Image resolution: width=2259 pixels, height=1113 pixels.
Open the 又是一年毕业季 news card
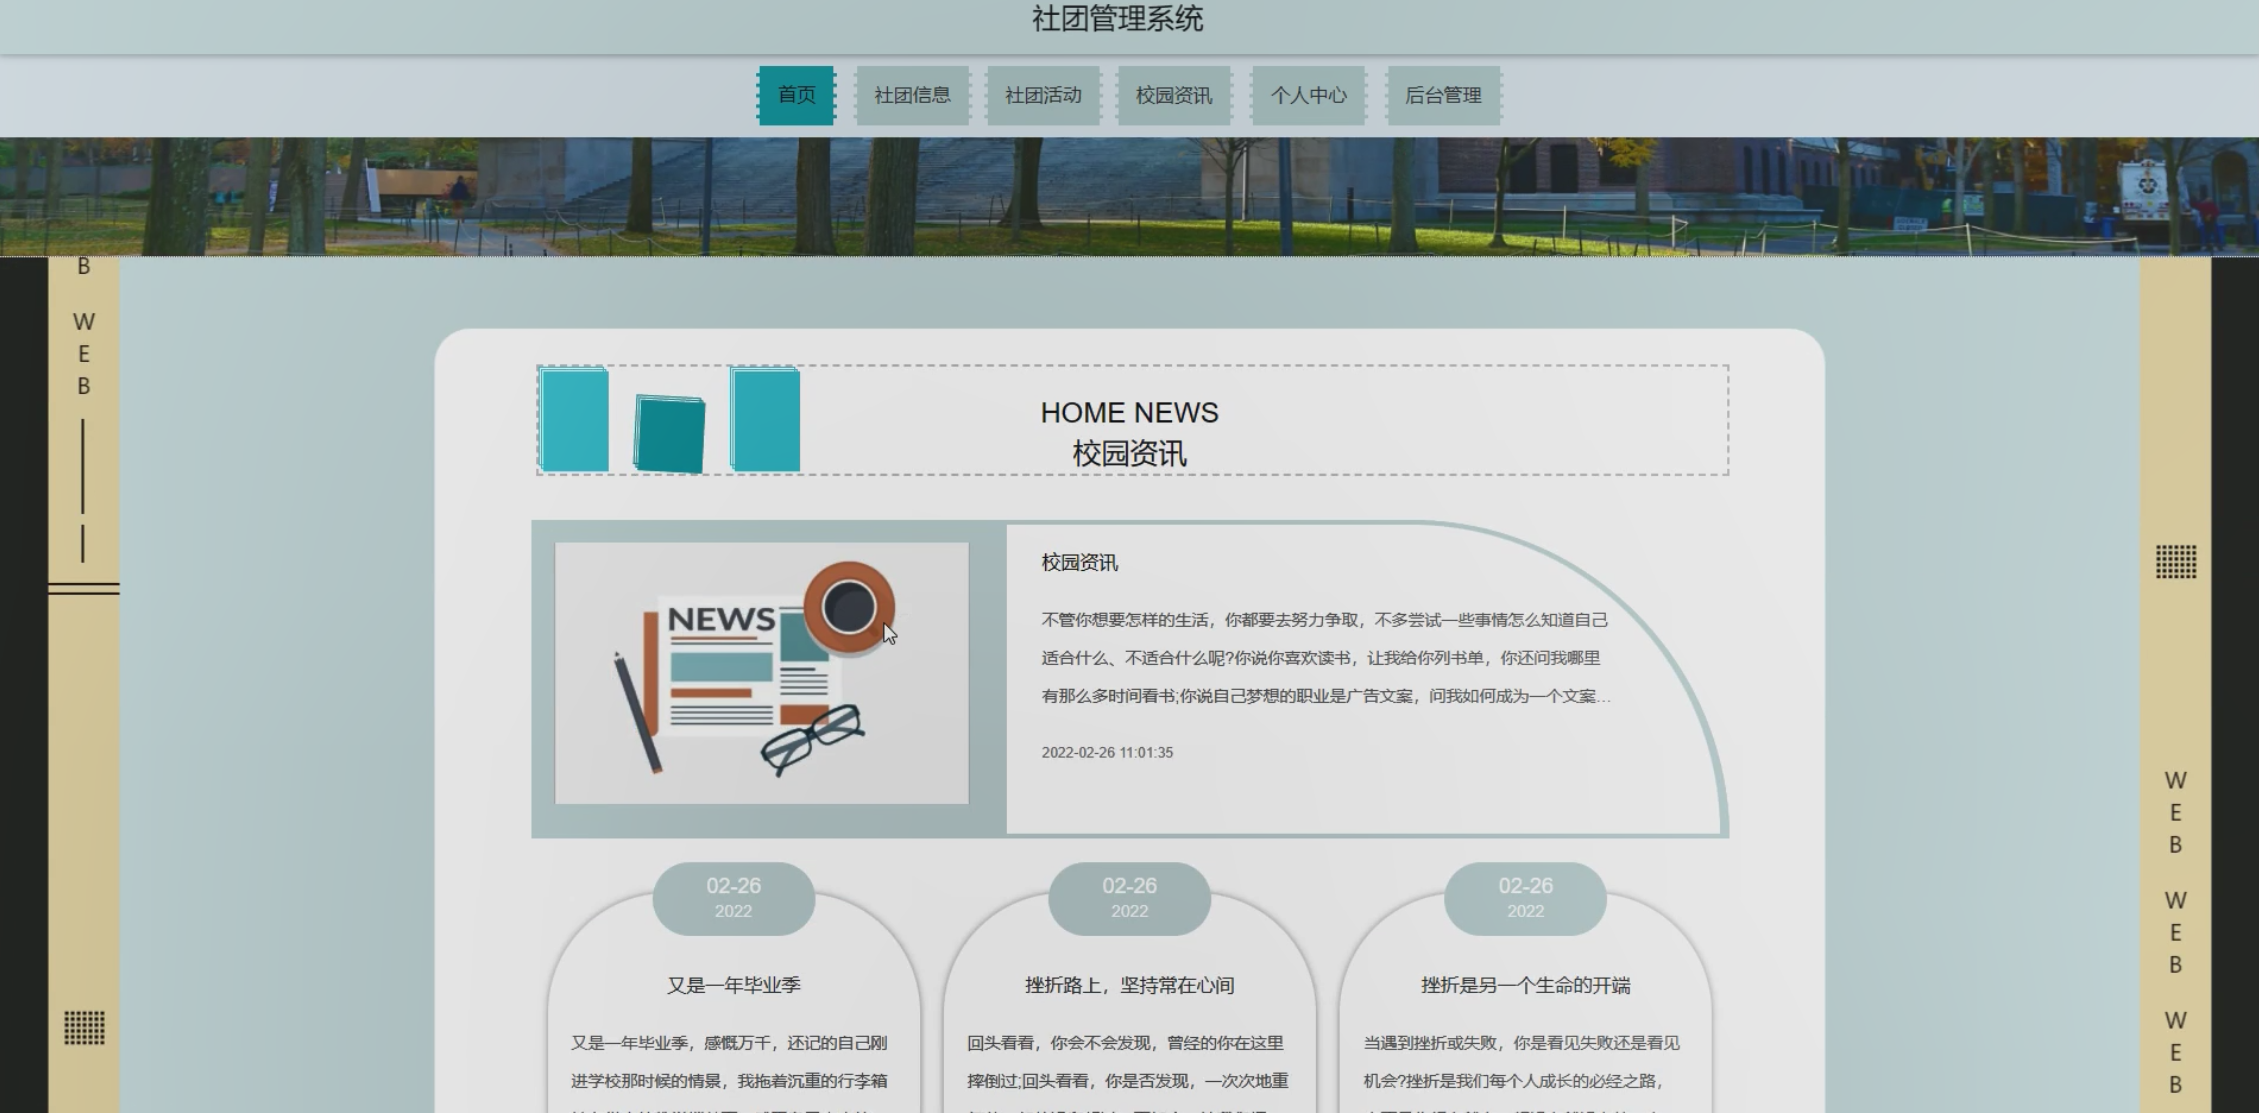[733, 985]
